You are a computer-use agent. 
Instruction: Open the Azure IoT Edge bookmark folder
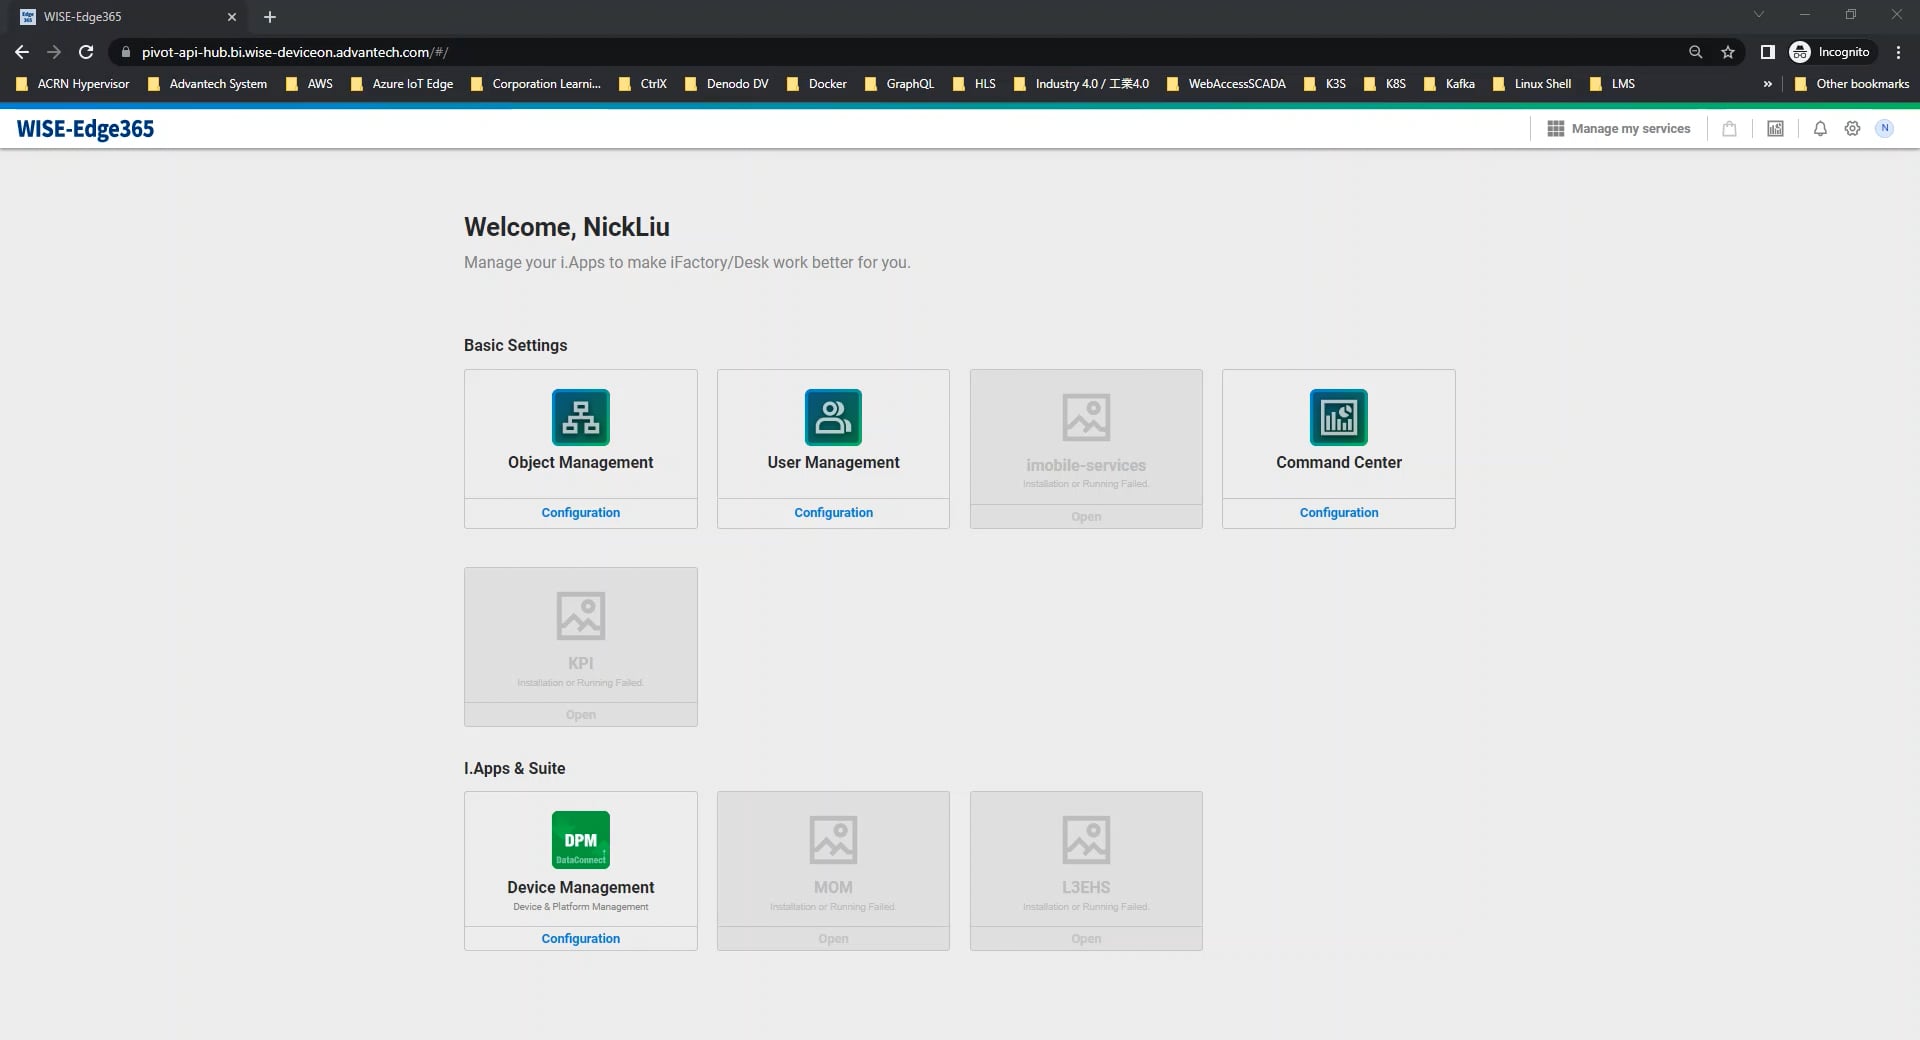point(402,84)
